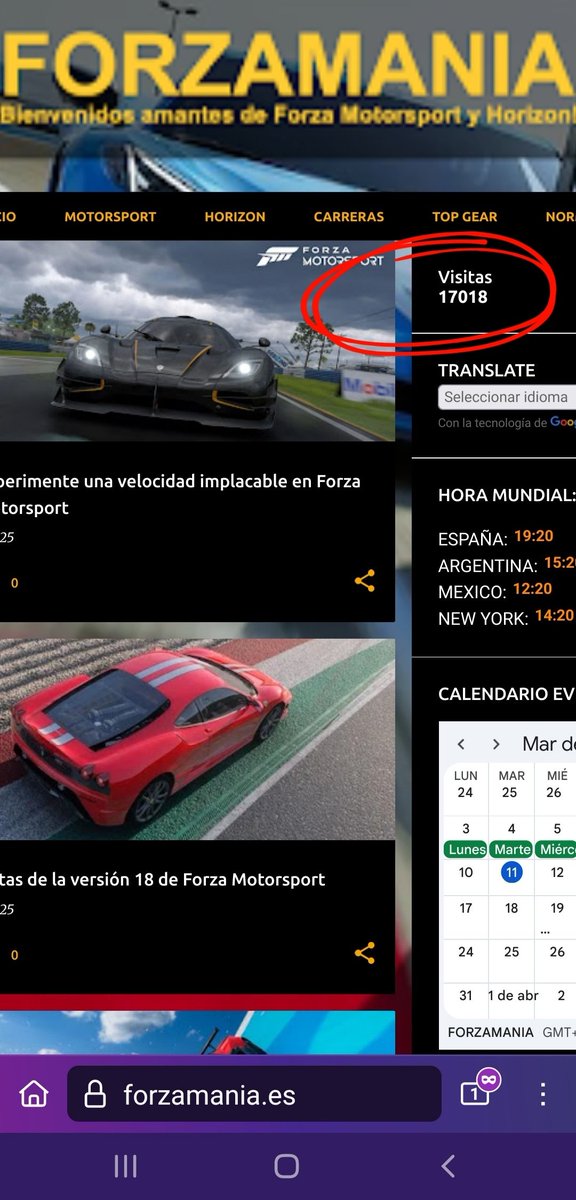Tap the ESPAÑA 19:20 time entry
The width and height of the screenshot is (576, 1200).
pyautogui.click(x=496, y=537)
